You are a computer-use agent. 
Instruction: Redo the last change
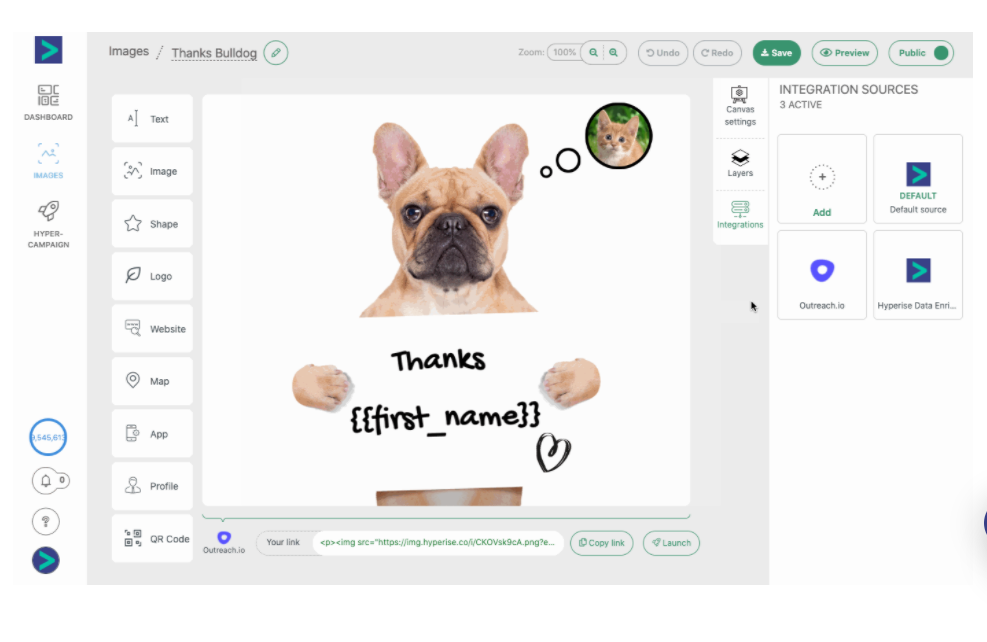717,52
